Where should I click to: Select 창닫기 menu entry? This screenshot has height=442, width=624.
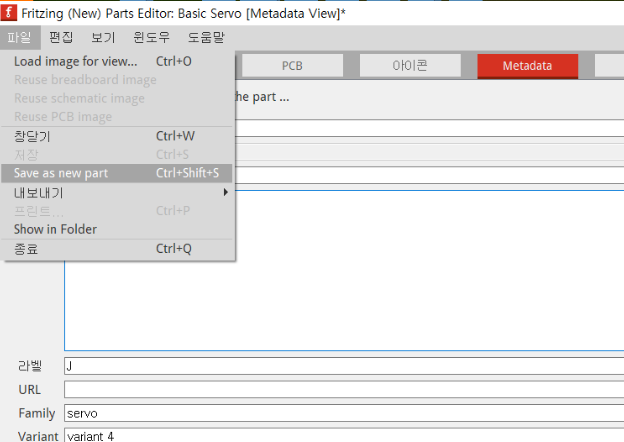pyautogui.click(x=117, y=136)
